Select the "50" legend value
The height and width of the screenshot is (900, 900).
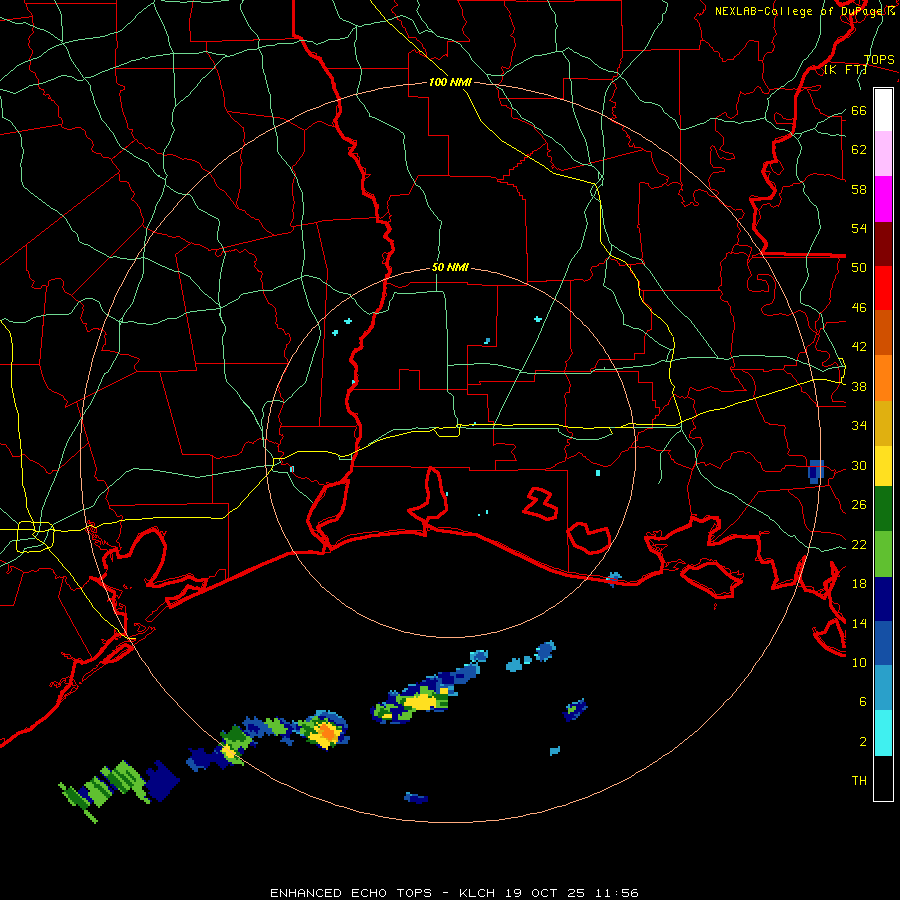(859, 267)
